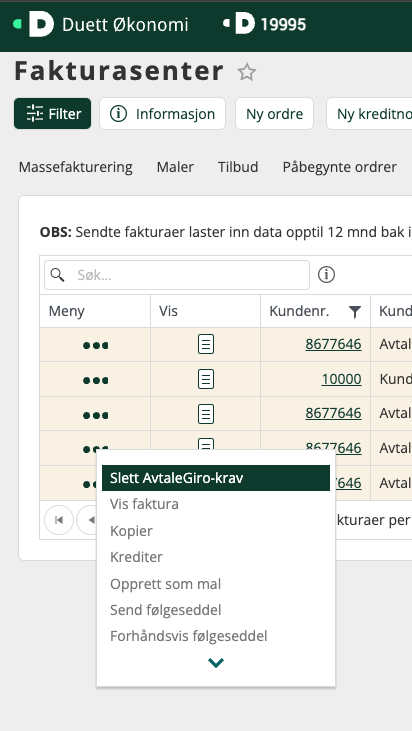Focus the Søk... search field
The height and width of the screenshot is (731, 412).
click(x=177, y=275)
